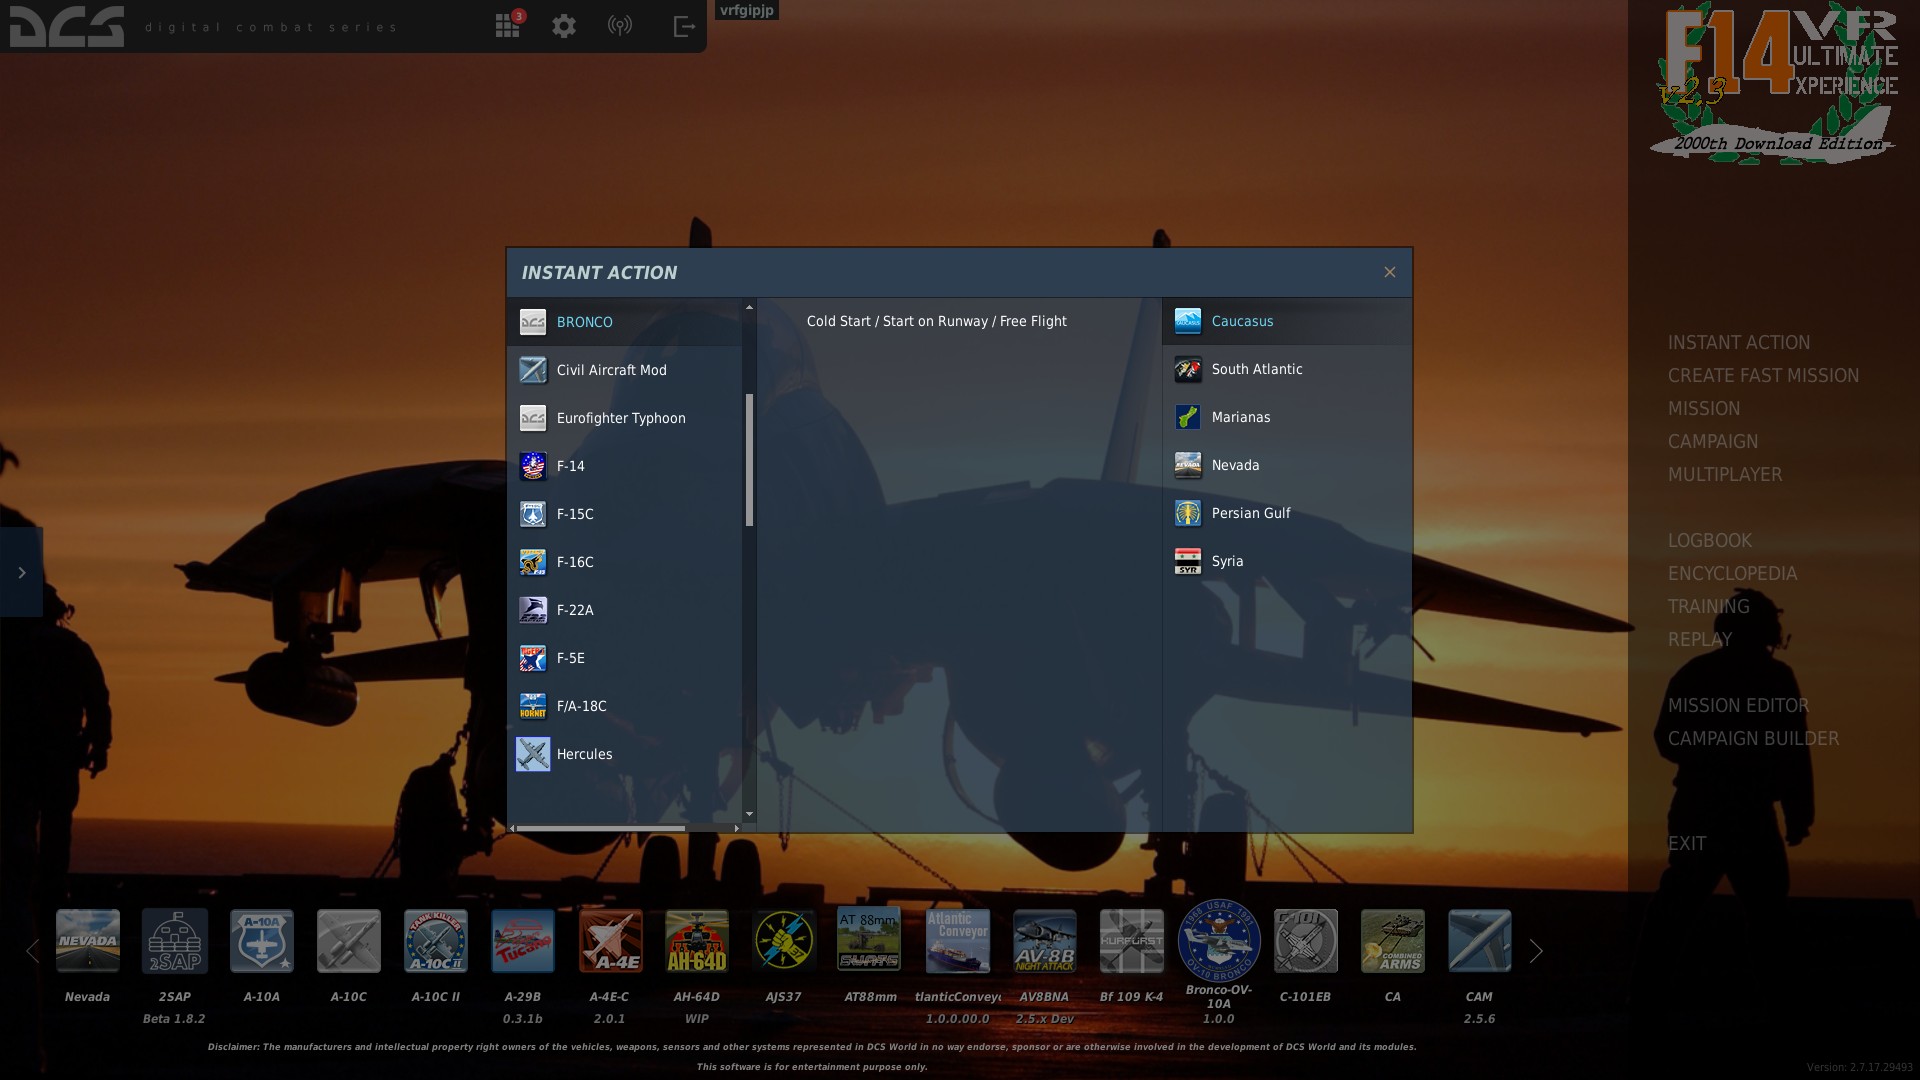Close the Instant Action dialog
Image resolution: width=1920 pixels, height=1080 pixels.
(x=1389, y=272)
